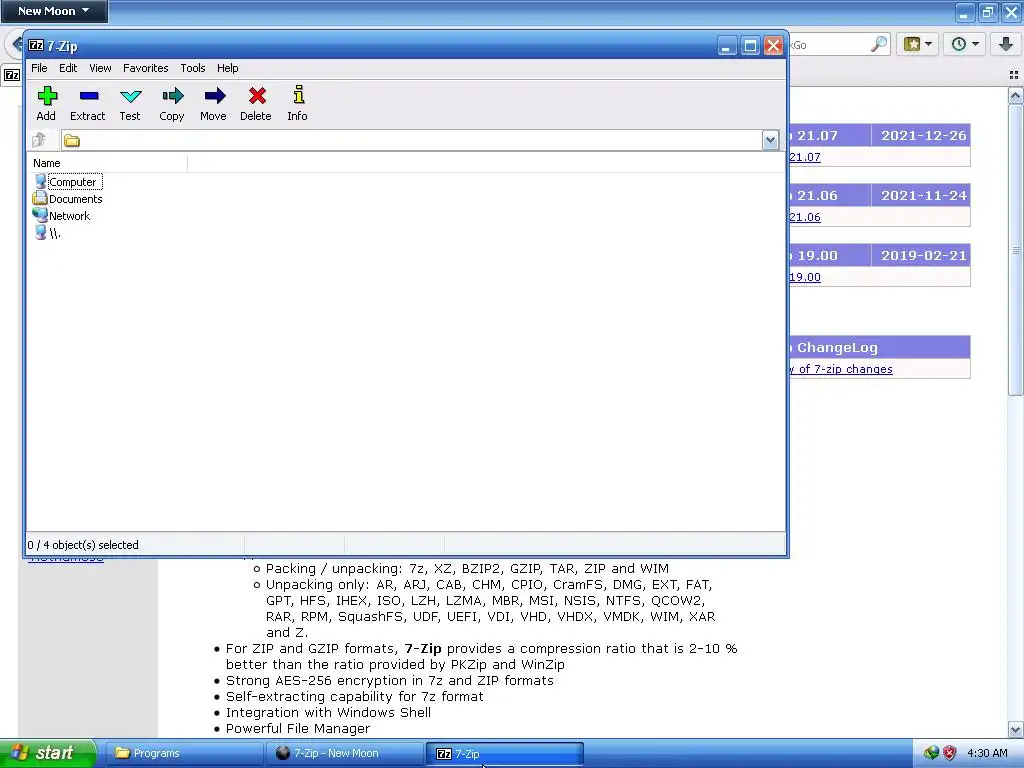Click the 2021-12-26 date cell
Screen dimensions: 1024x768
pyautogui.click(x=923, y=135)
